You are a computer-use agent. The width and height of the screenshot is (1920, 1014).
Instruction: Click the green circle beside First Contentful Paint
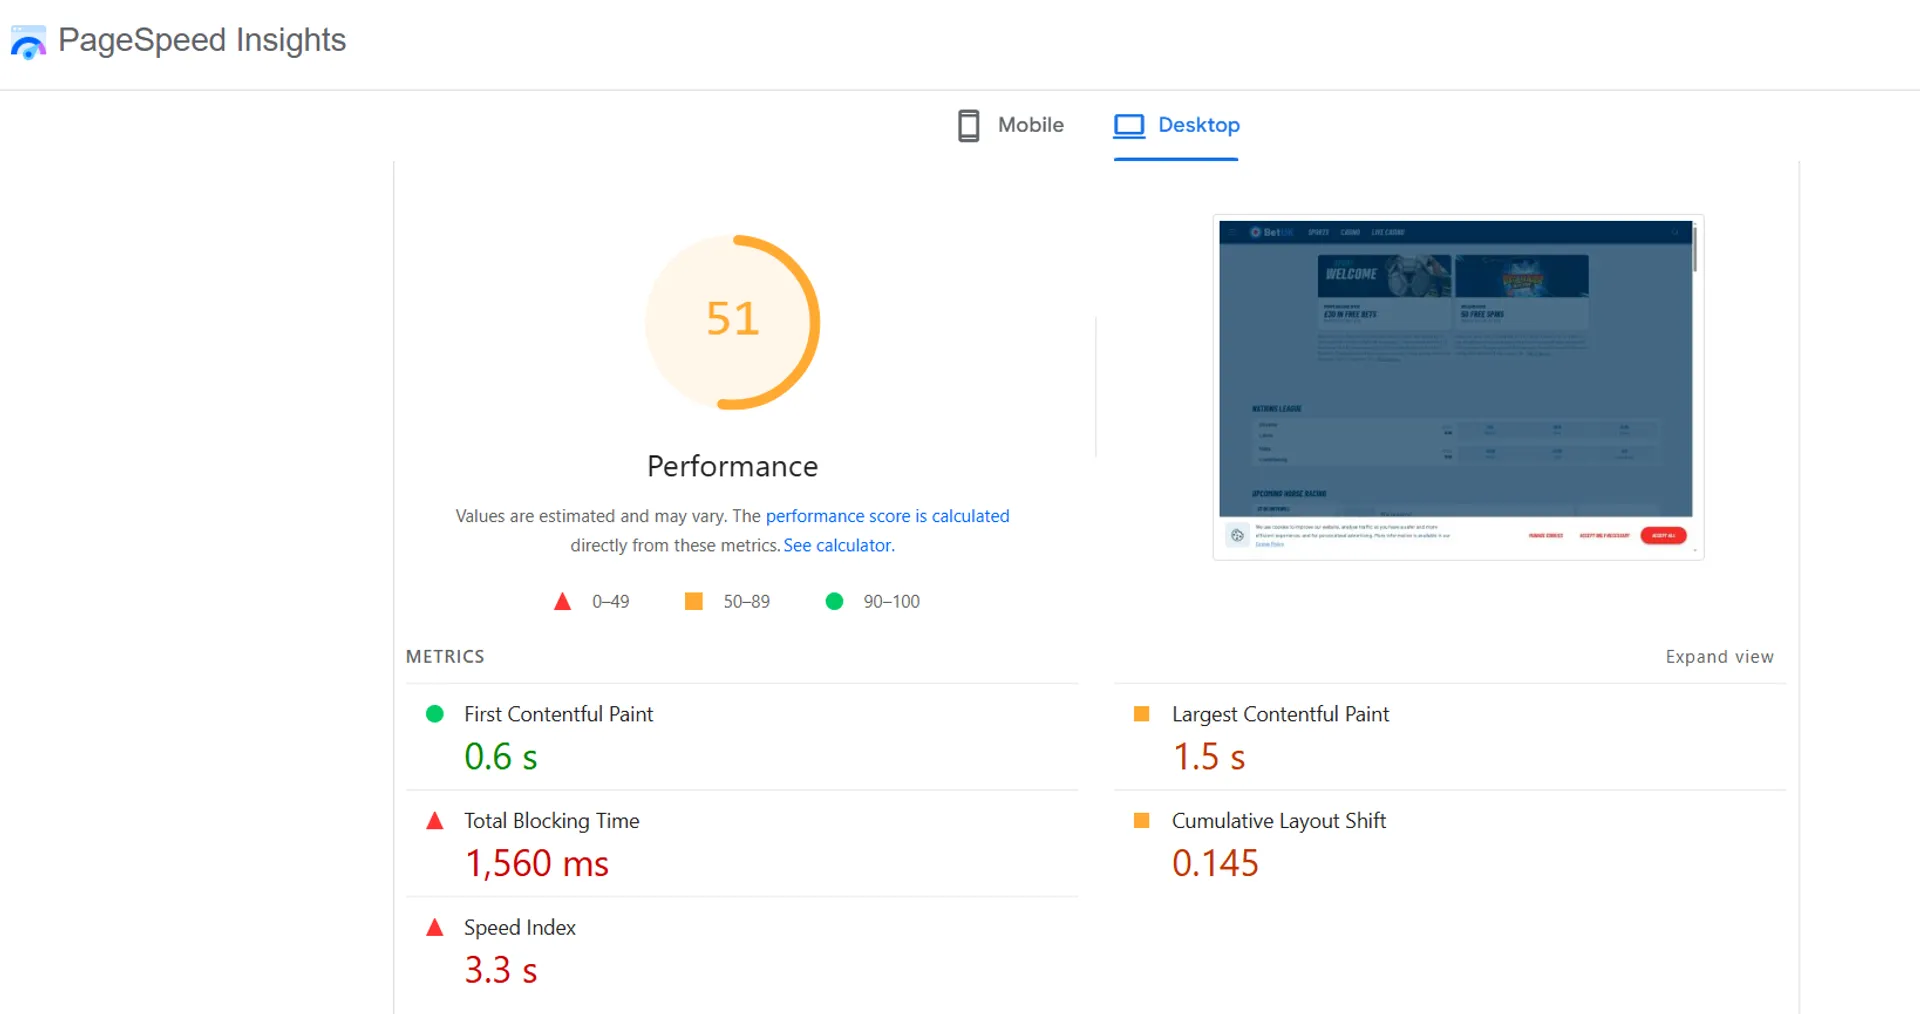434,713
